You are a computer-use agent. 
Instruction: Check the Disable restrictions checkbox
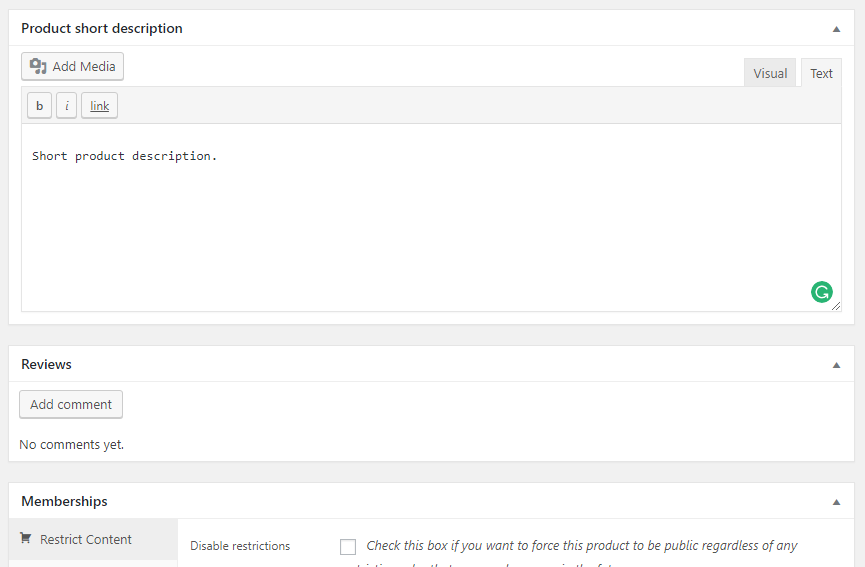coord(348,547)
